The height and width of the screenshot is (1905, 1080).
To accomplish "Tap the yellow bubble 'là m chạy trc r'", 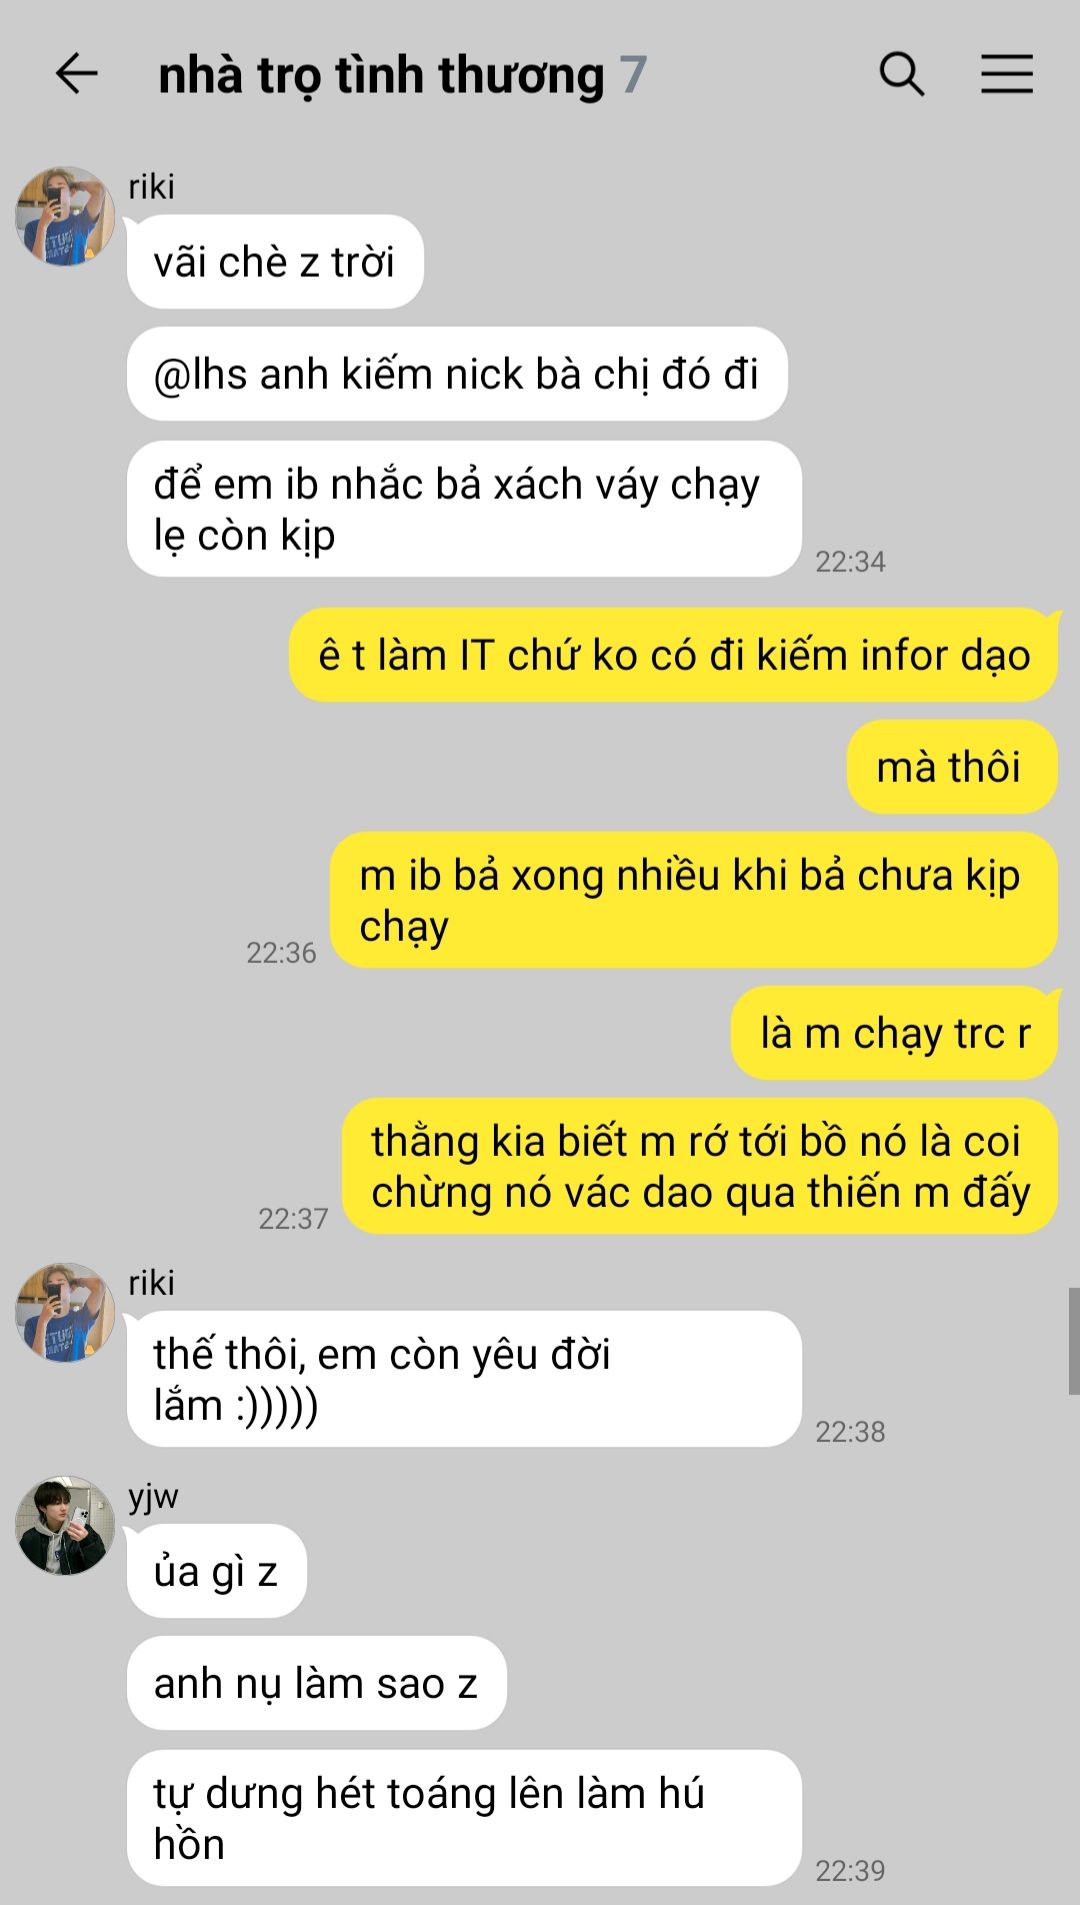I will coord(894,1033).
